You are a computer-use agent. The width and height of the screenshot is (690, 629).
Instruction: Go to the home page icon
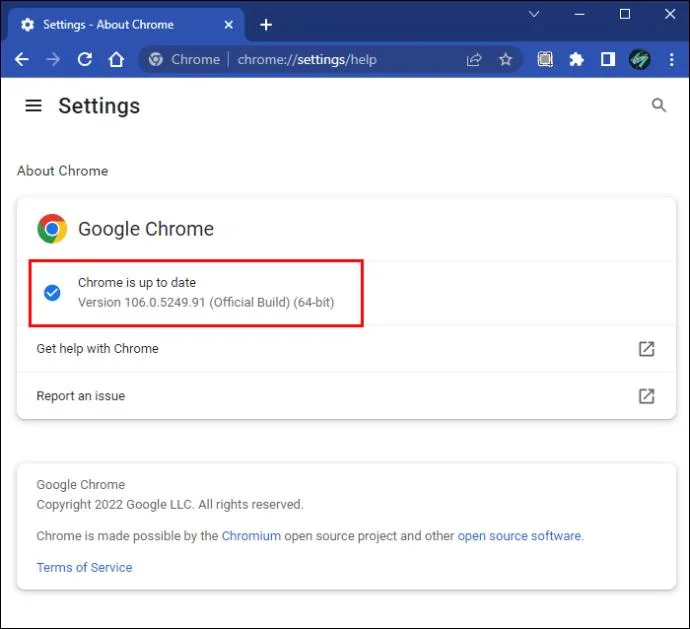116,60
